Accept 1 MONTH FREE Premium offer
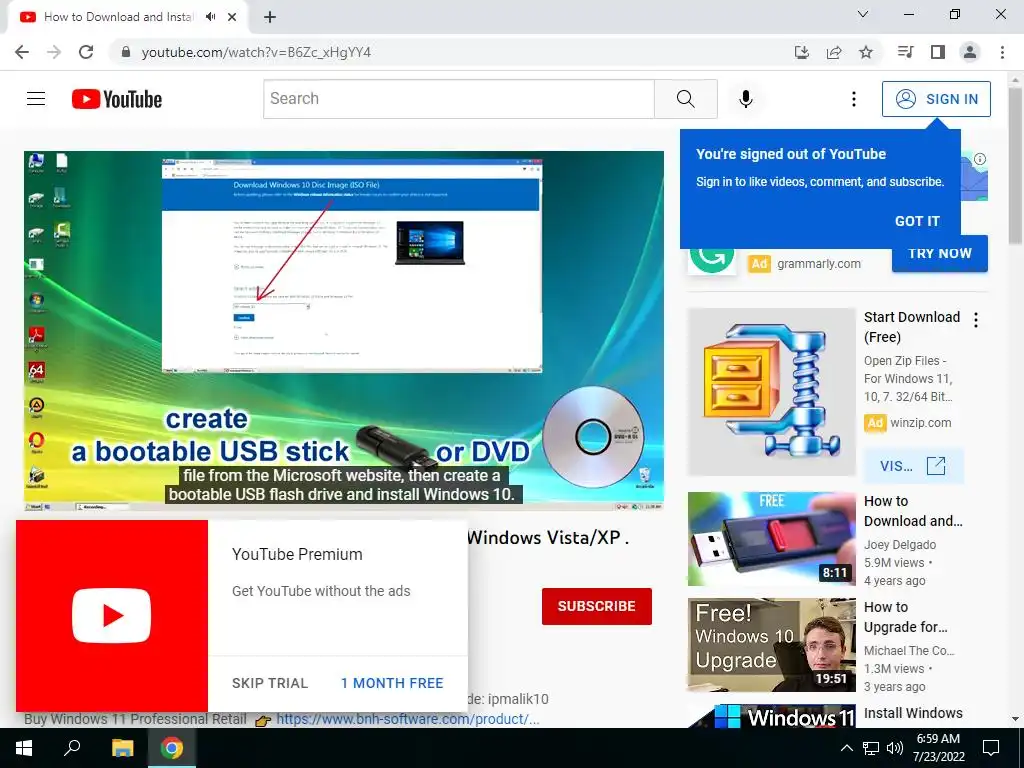The width and height of the screenshot is (1024, 768). (x=392, y=683)
